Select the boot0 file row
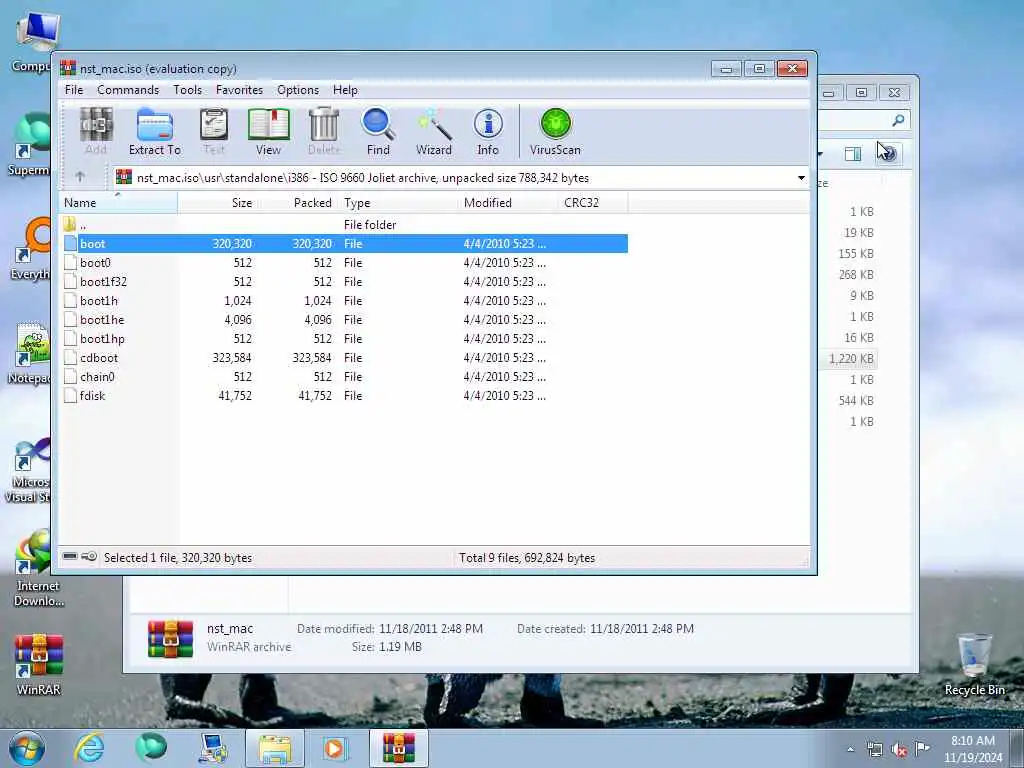The image size is (1024, 768). coord(345,263)
